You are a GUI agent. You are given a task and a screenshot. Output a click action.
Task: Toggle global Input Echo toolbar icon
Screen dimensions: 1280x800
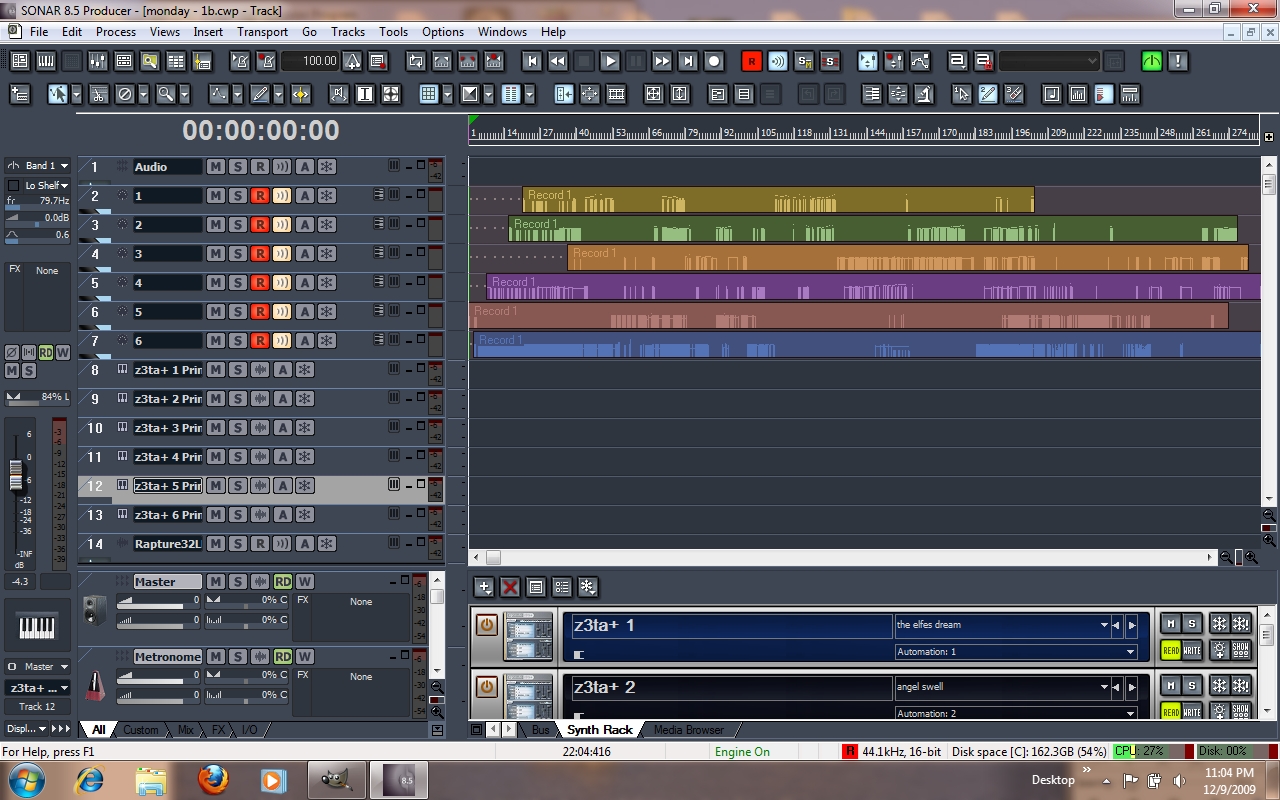[x=778, y=61]
